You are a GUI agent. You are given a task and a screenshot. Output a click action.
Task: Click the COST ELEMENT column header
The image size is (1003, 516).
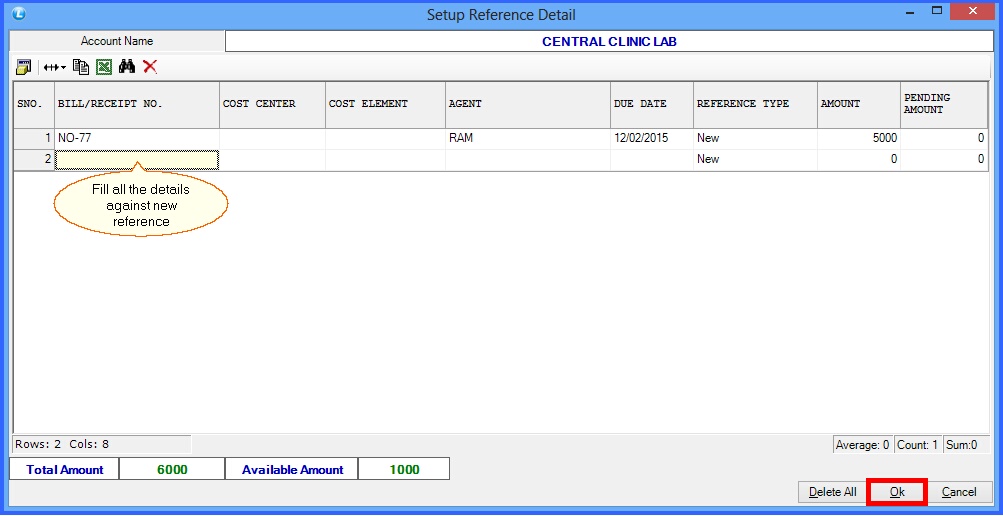[x=386, y=104]
